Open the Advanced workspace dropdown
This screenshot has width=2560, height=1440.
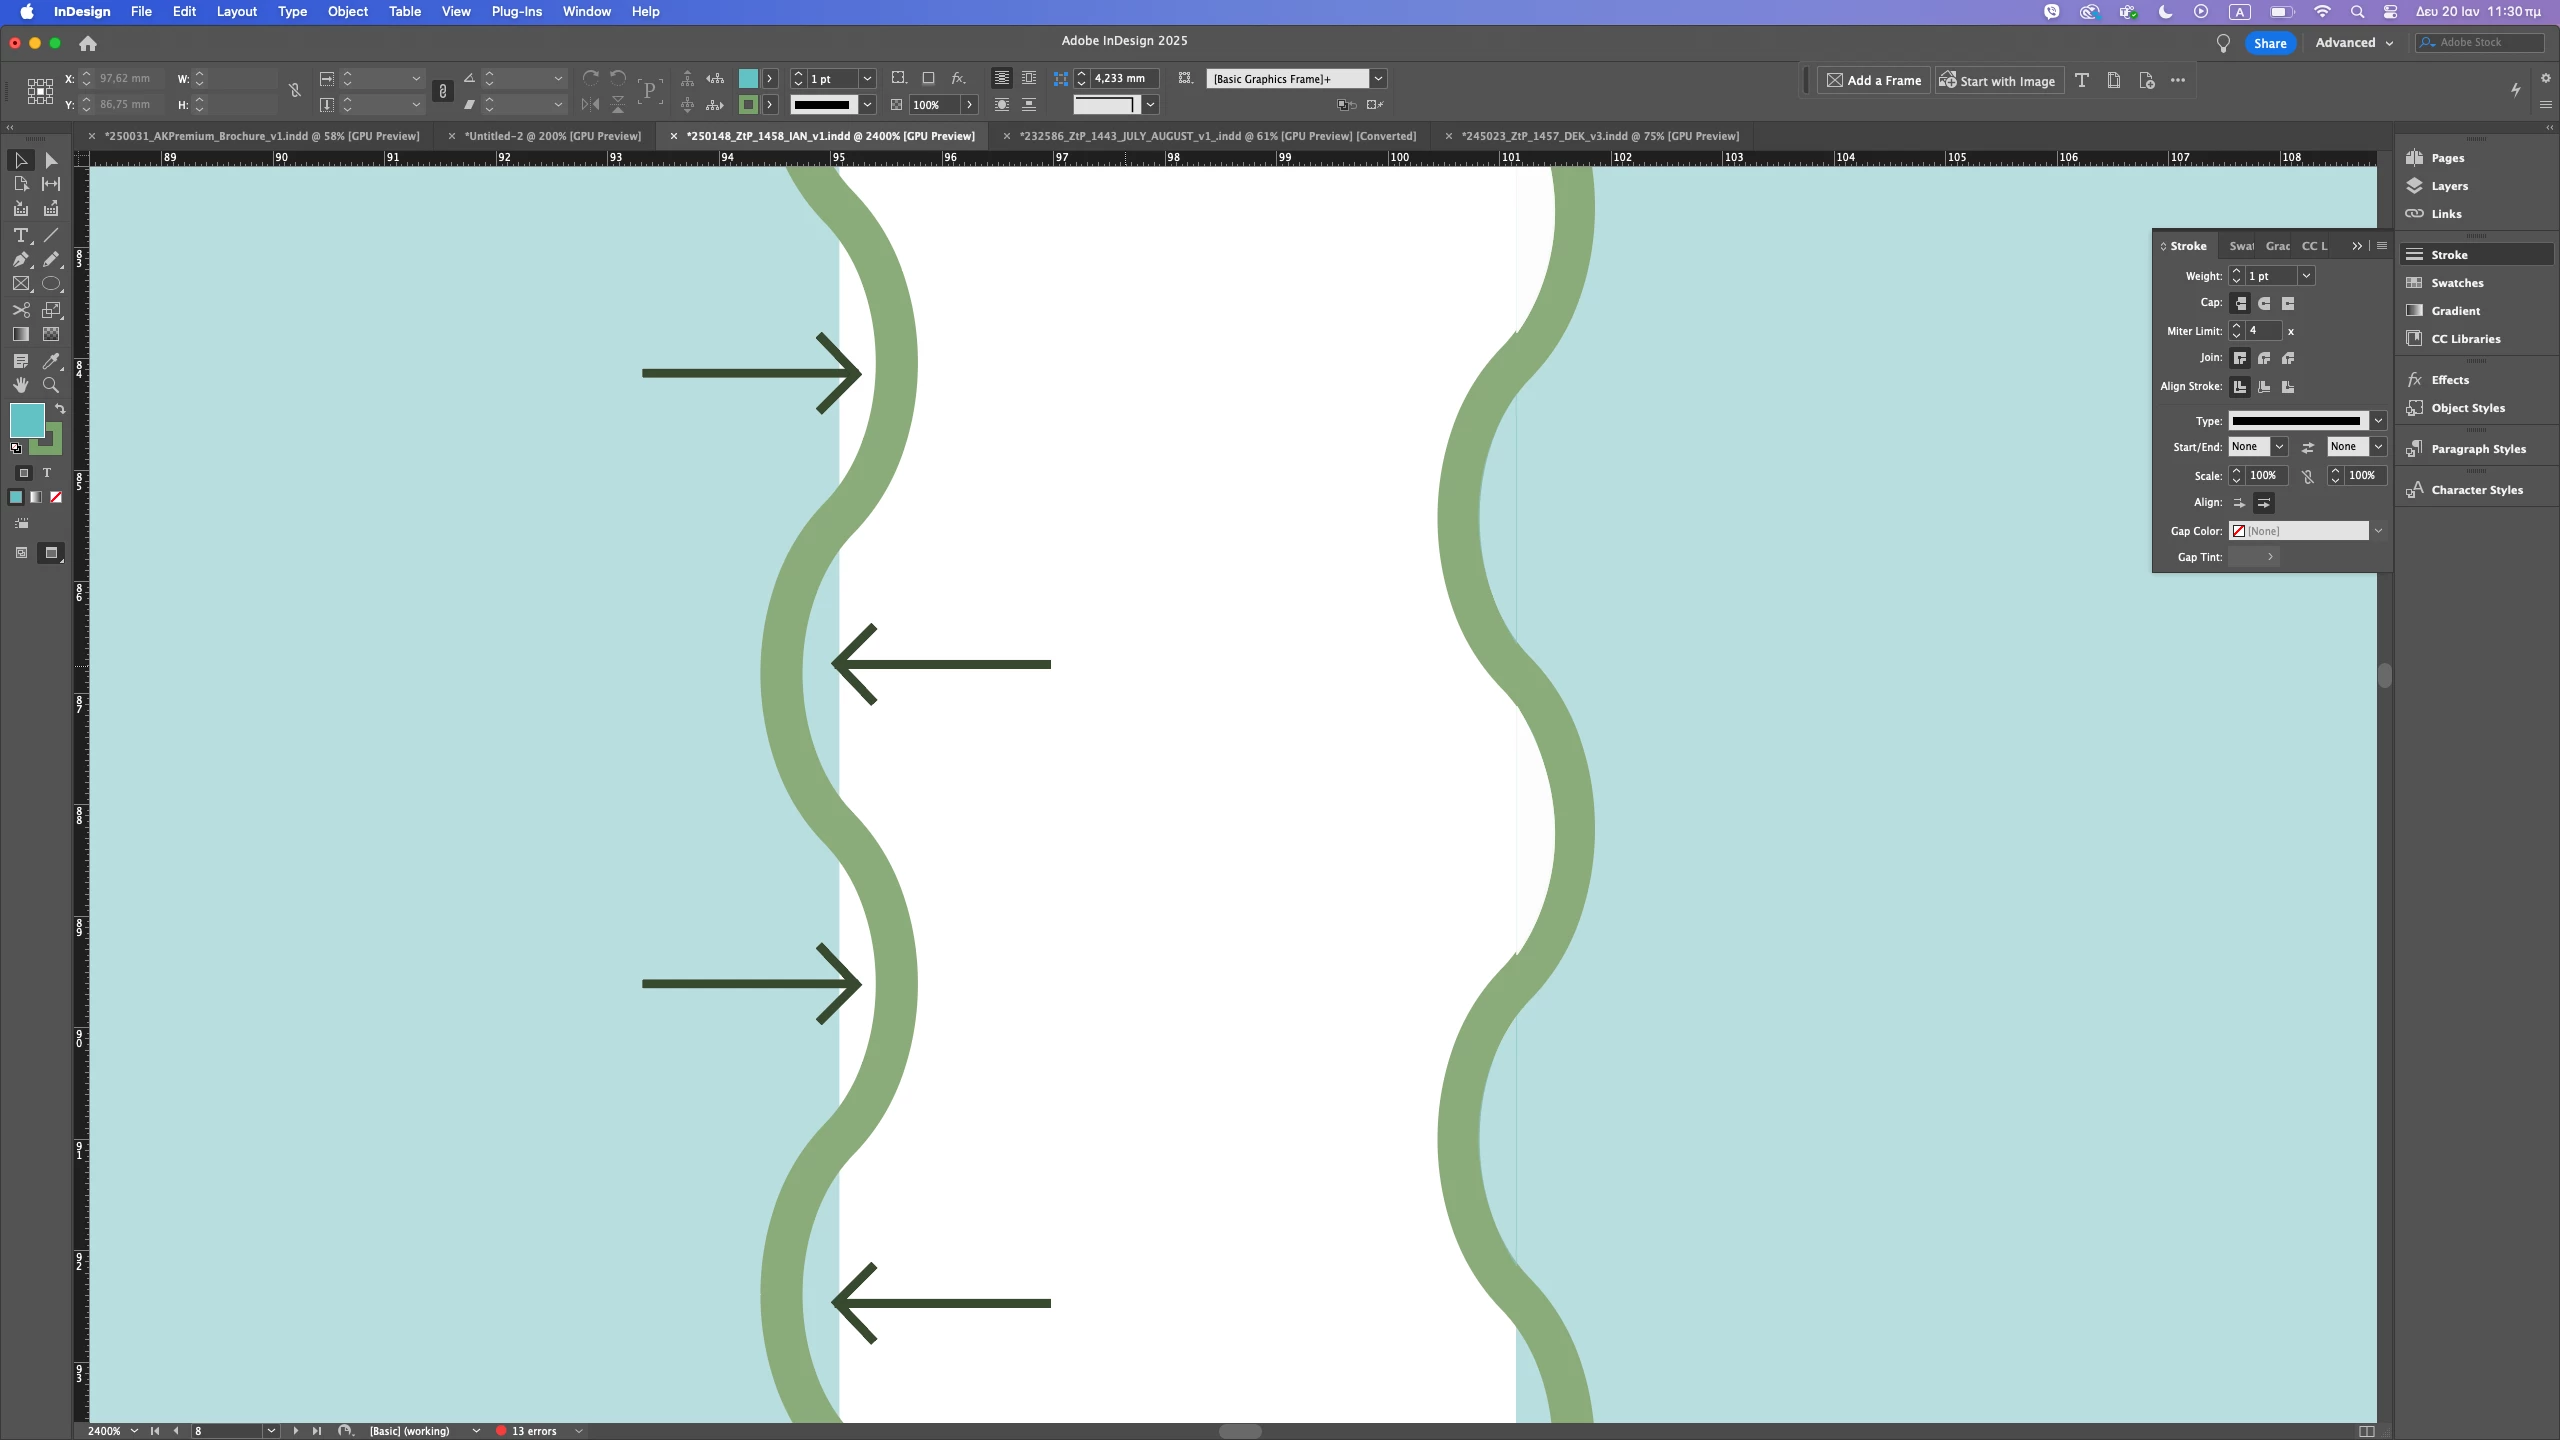(x=2354, y=43)
